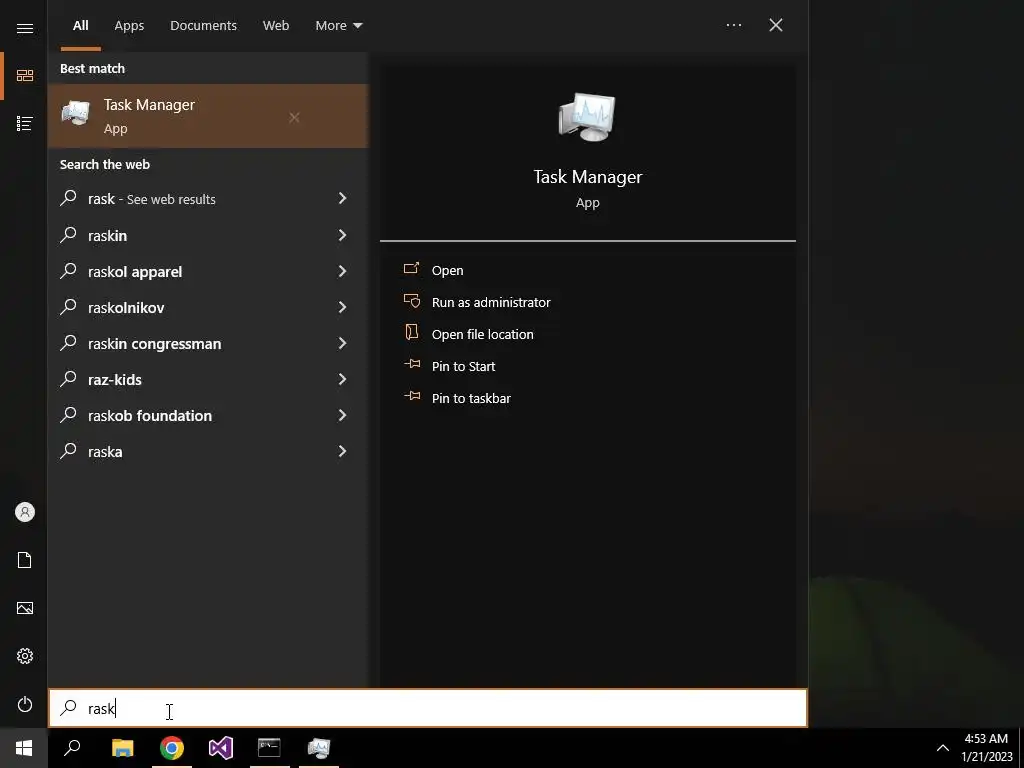This screenshot has width=1024, height=768.
Task: Open Command Prompt from the taskbar
Action: pos(269,748)
